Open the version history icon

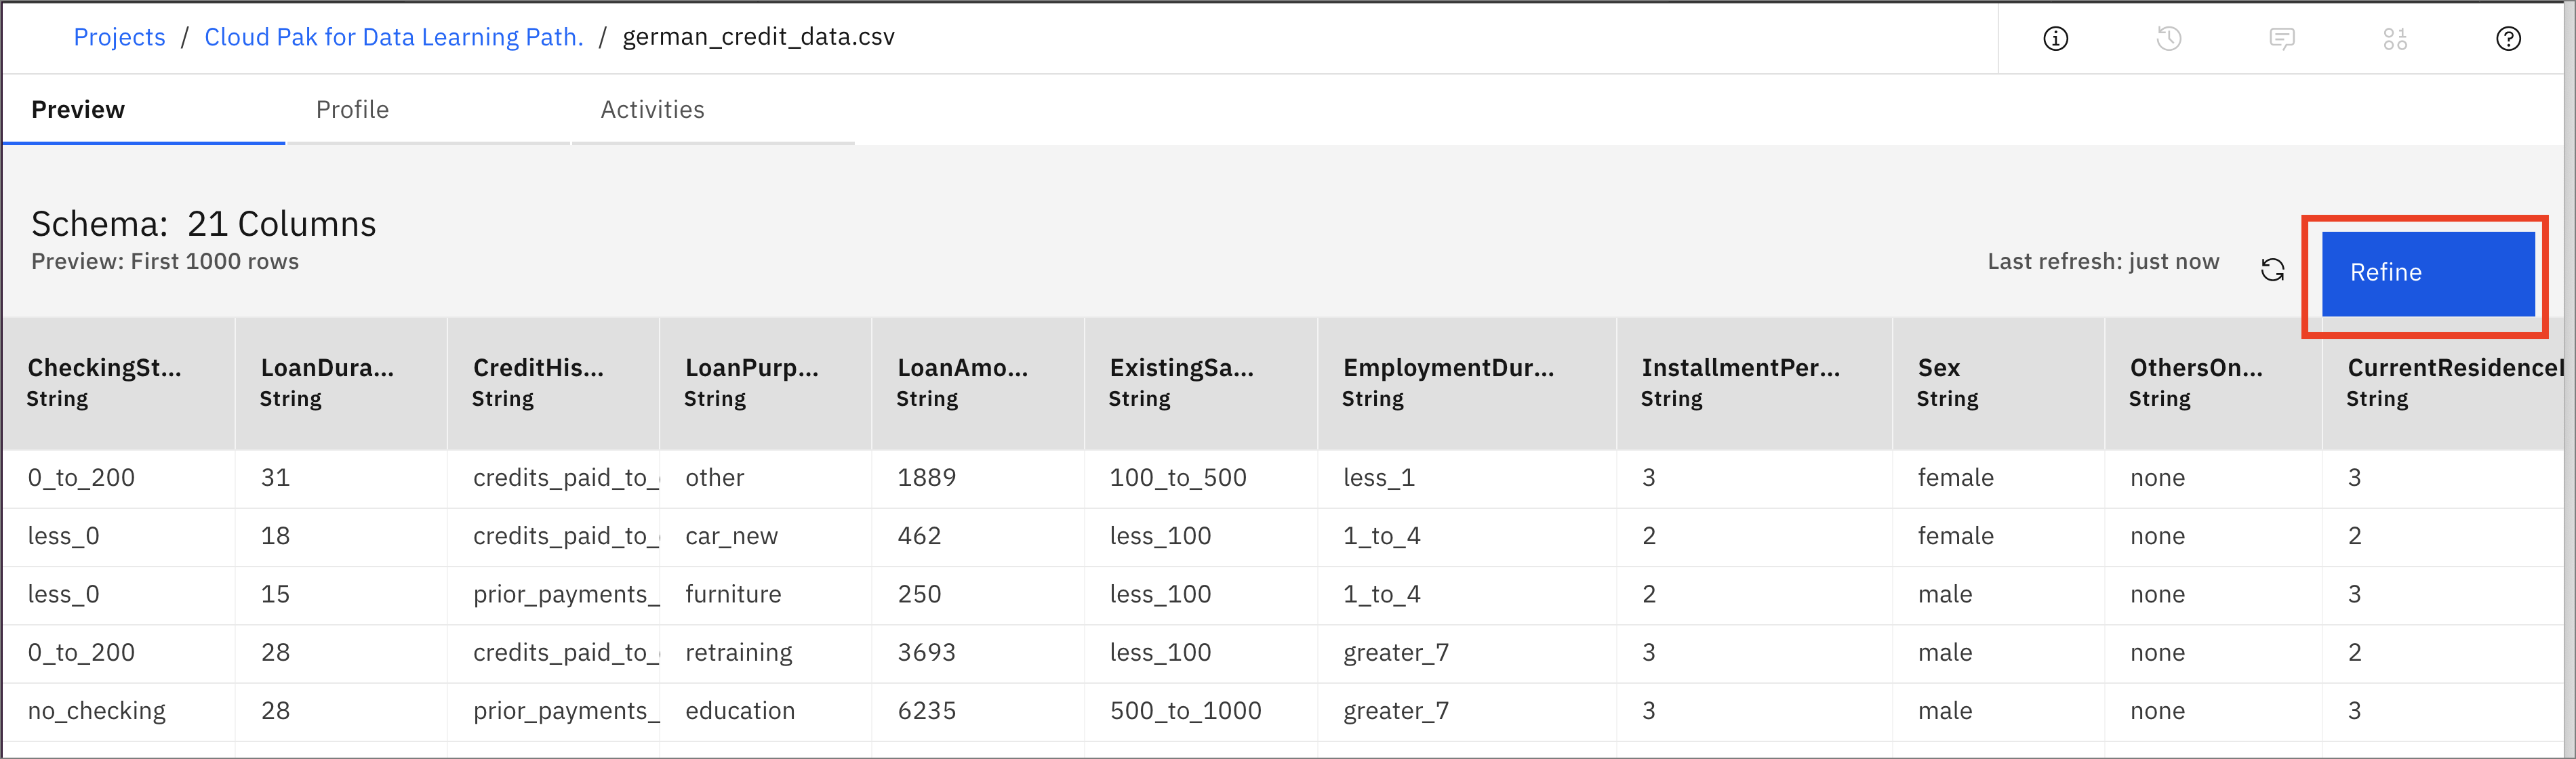(x=2168, y=39)
